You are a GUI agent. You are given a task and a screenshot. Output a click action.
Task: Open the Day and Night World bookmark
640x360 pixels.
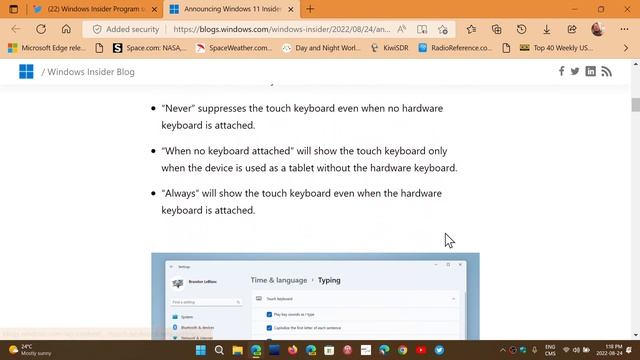(322, 48)
